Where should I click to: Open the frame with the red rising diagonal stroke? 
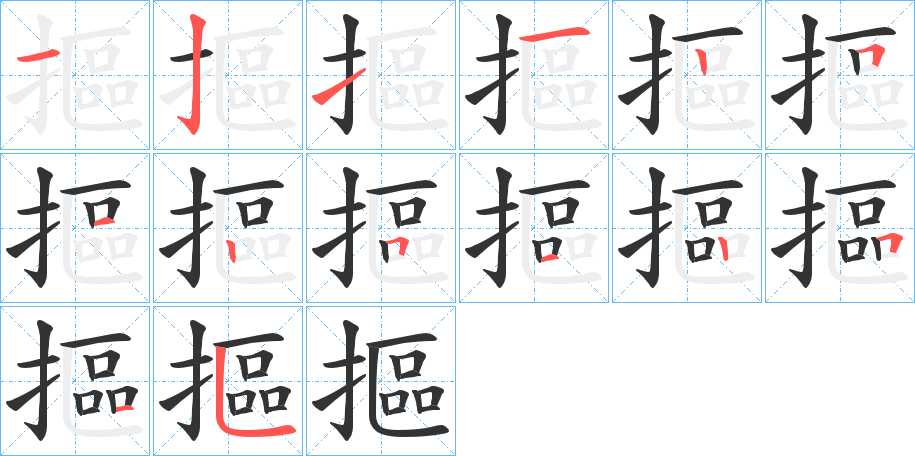pos(381,75)
